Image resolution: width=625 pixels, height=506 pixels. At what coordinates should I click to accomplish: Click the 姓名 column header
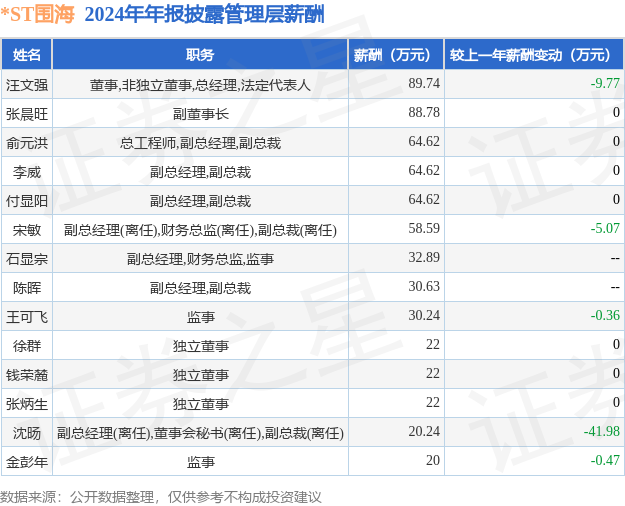(x=27, y=55)
